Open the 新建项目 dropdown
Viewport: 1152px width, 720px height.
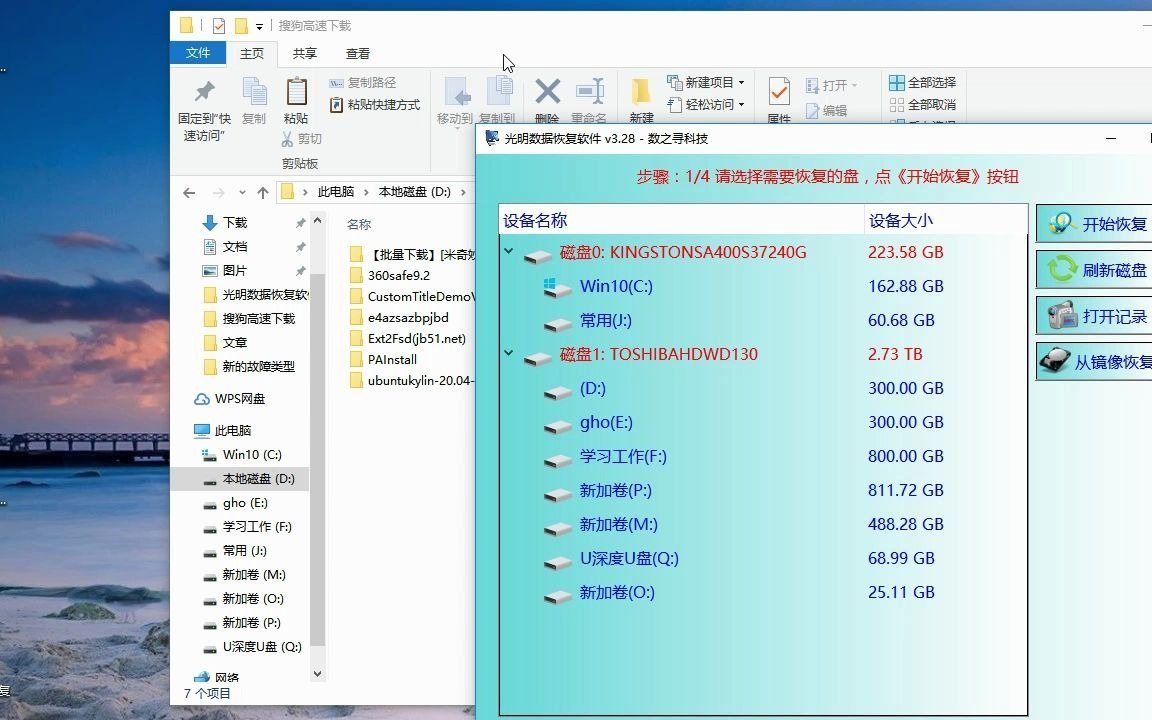(x=705, y=82)
